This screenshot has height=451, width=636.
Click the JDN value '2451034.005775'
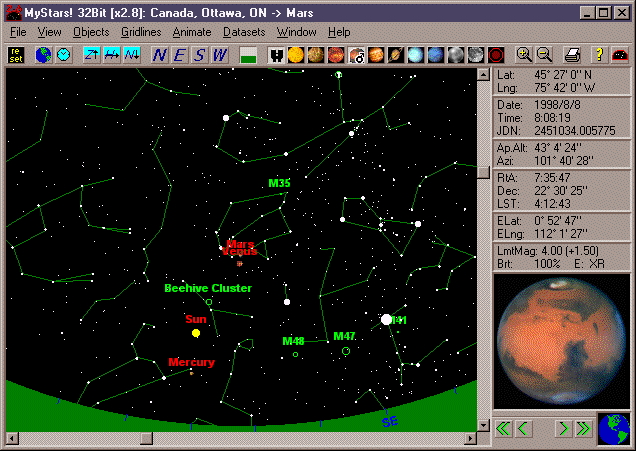(x=574, y=131)
